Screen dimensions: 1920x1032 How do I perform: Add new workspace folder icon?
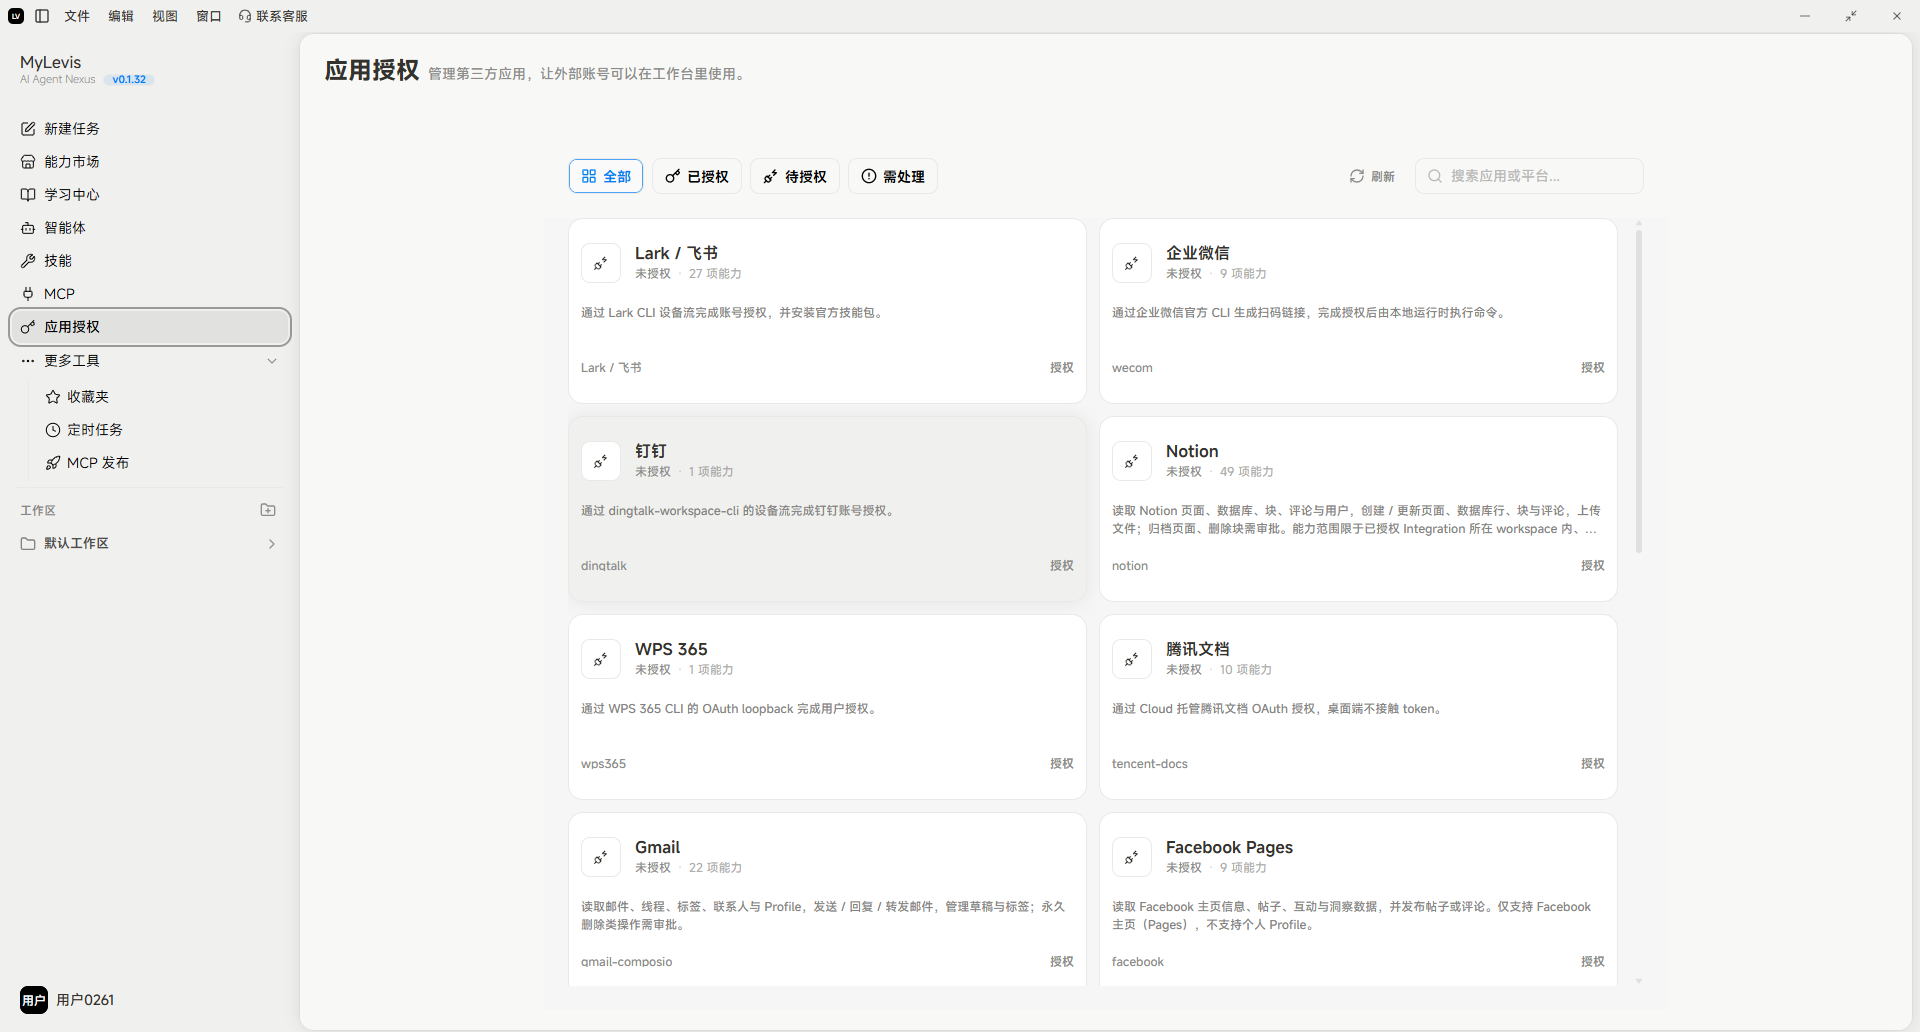tap(268, 510)
